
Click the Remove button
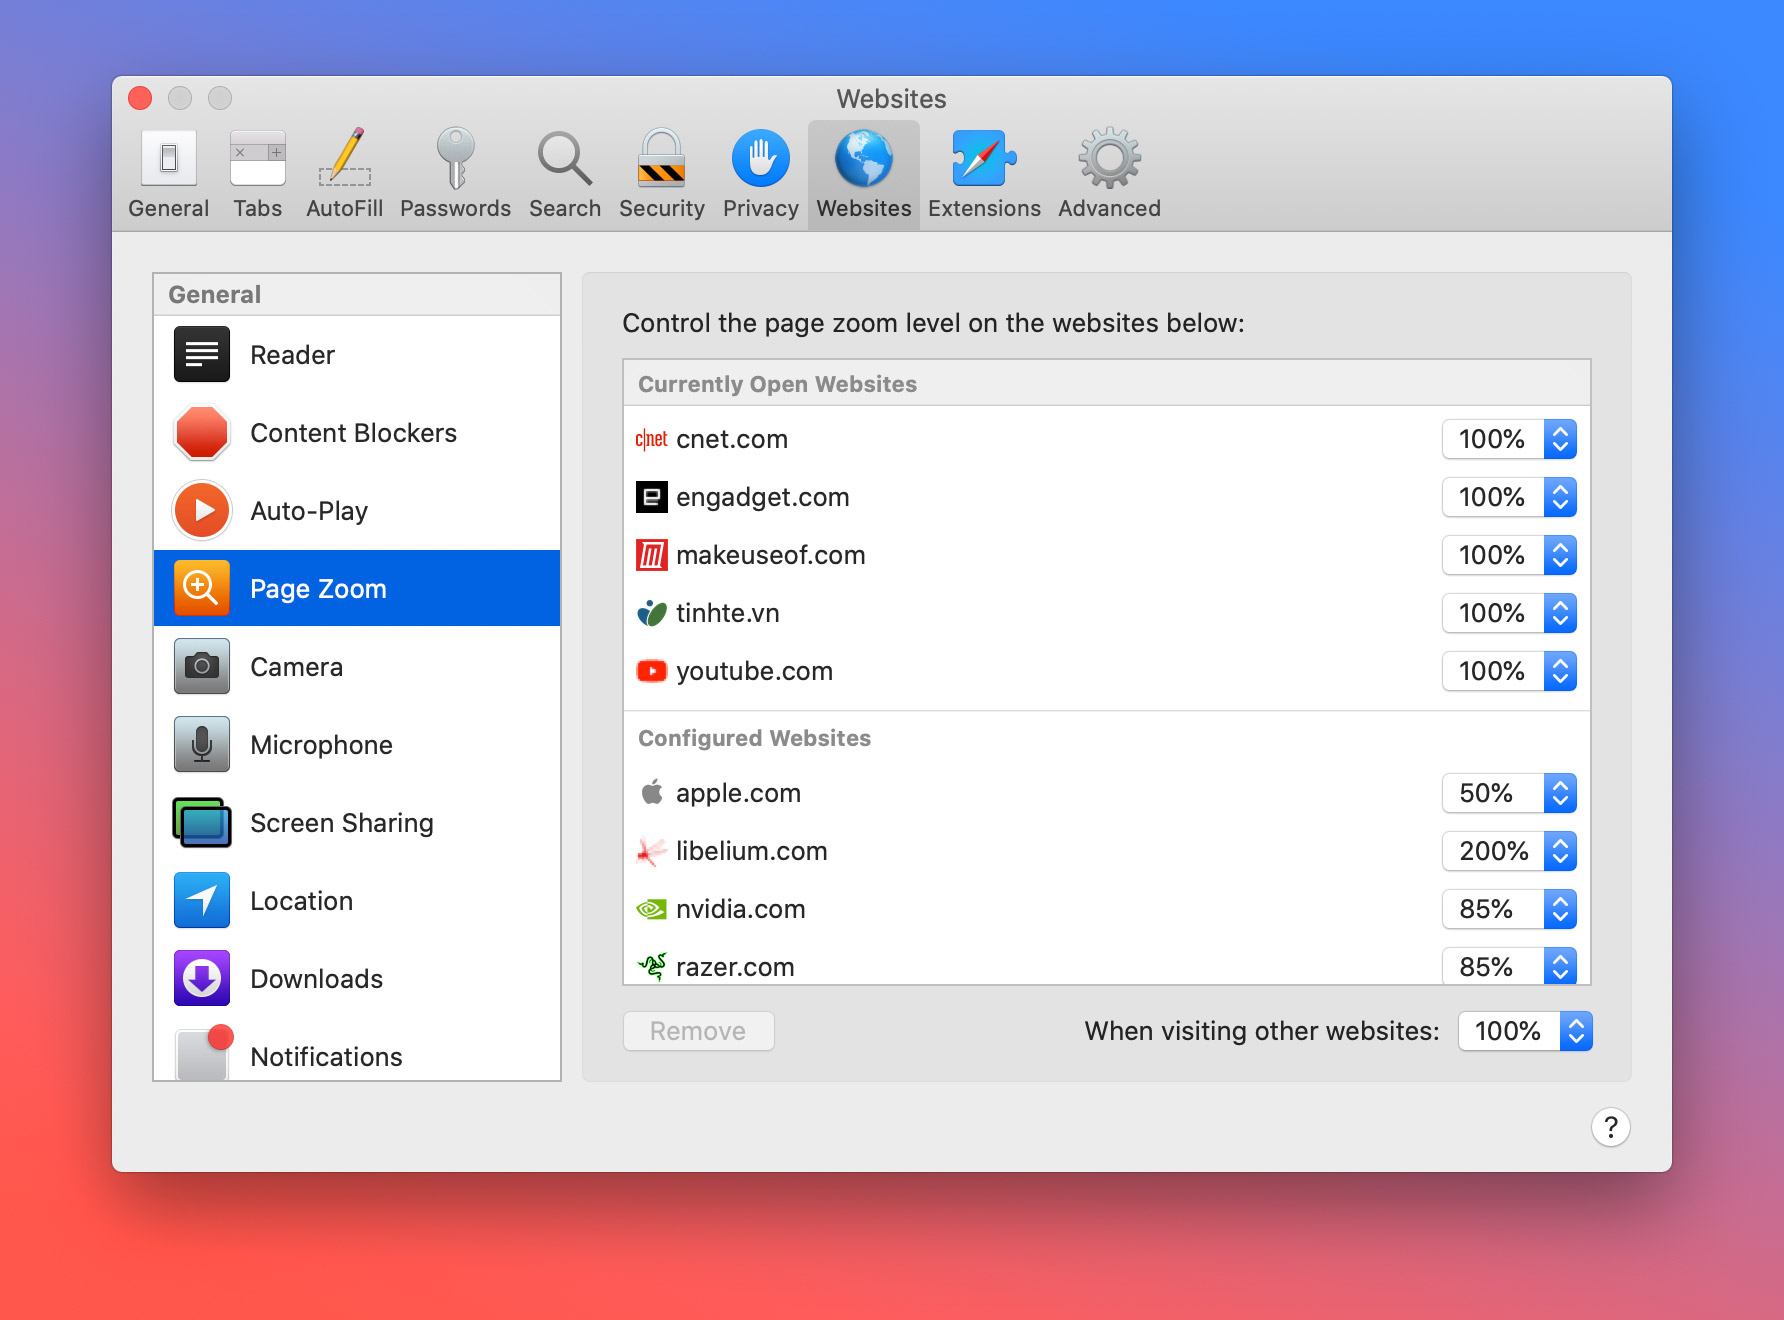pos(698,1031)
